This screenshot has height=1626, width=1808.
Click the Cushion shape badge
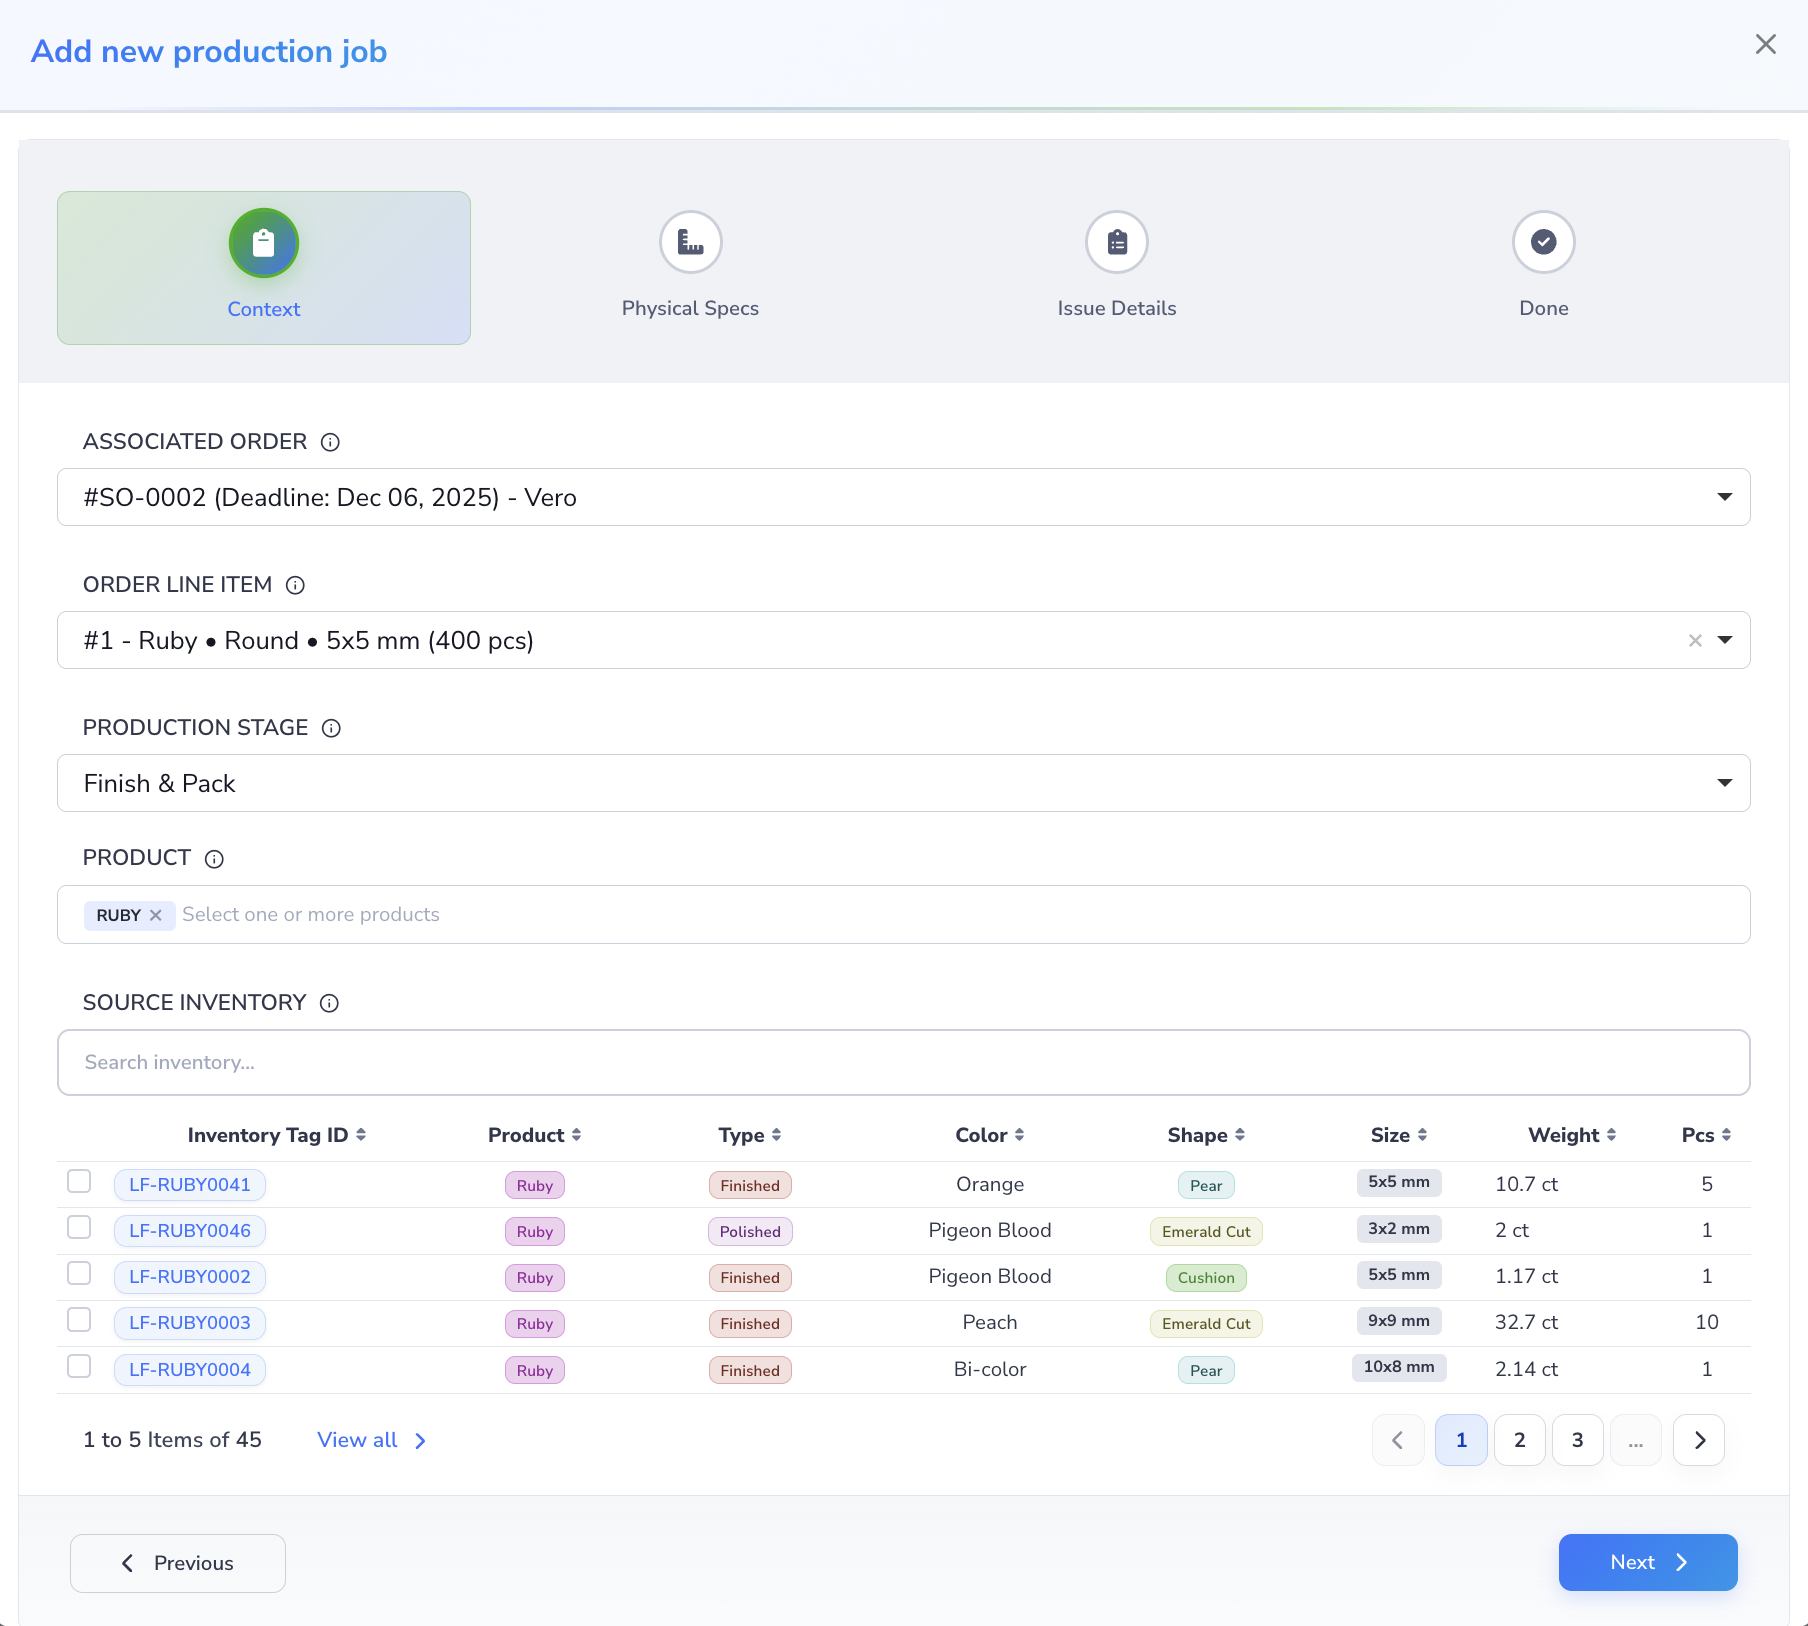[1206, 1278]
